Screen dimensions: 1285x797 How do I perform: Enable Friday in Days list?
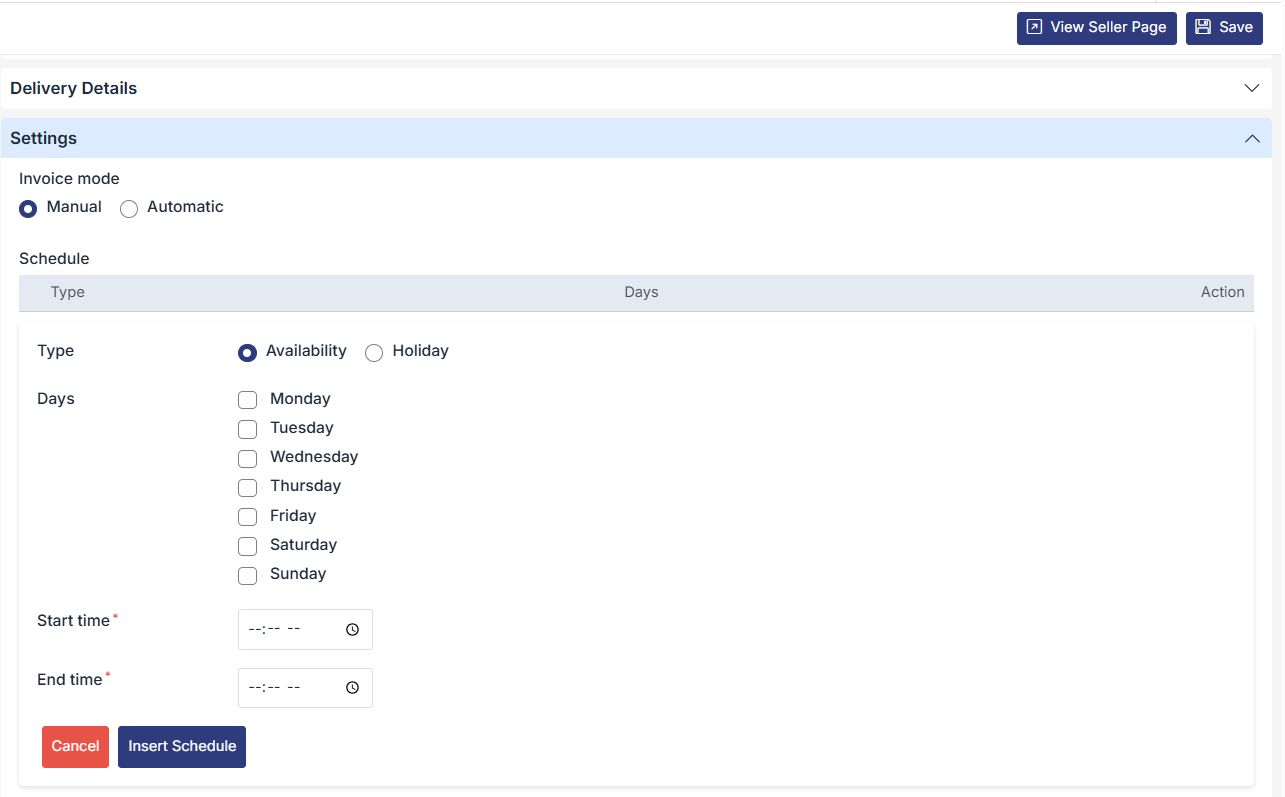coord(248,517)
